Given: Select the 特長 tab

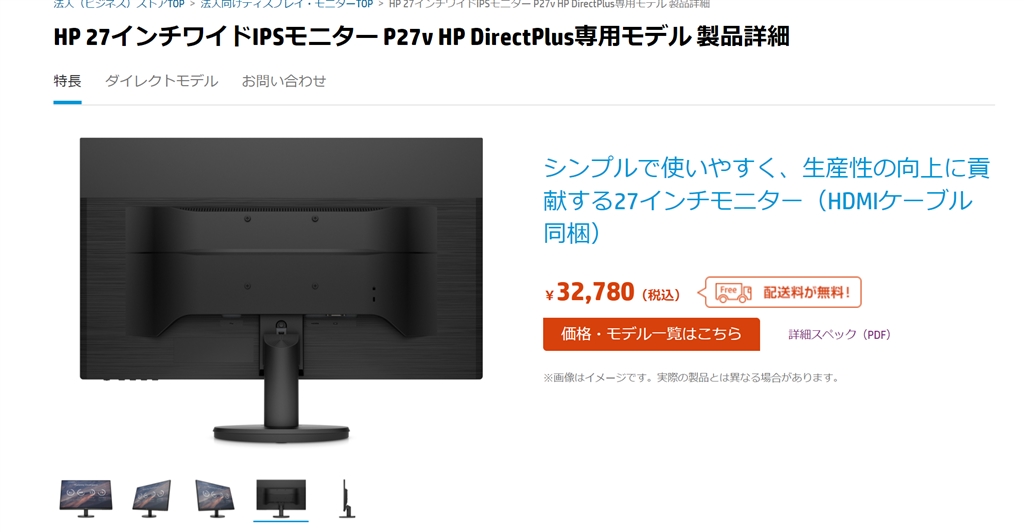Looking at the screenshot, I should [67, 81].
